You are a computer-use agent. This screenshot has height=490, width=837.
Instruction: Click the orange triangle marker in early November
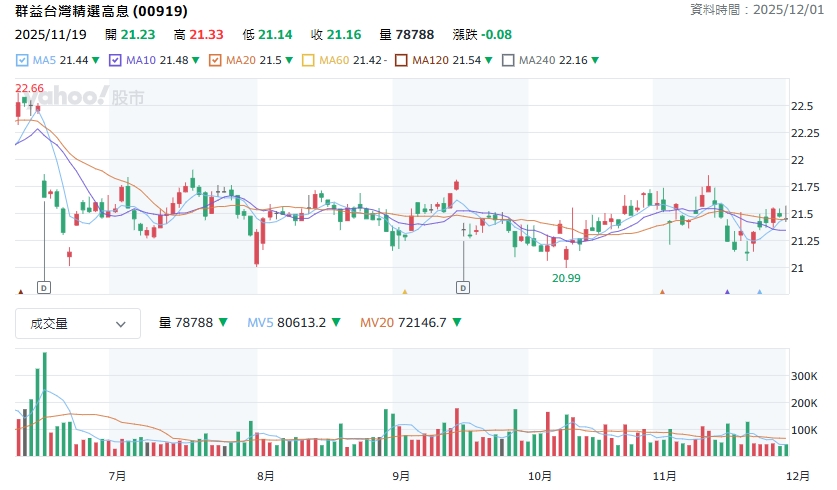click(662, 292)
